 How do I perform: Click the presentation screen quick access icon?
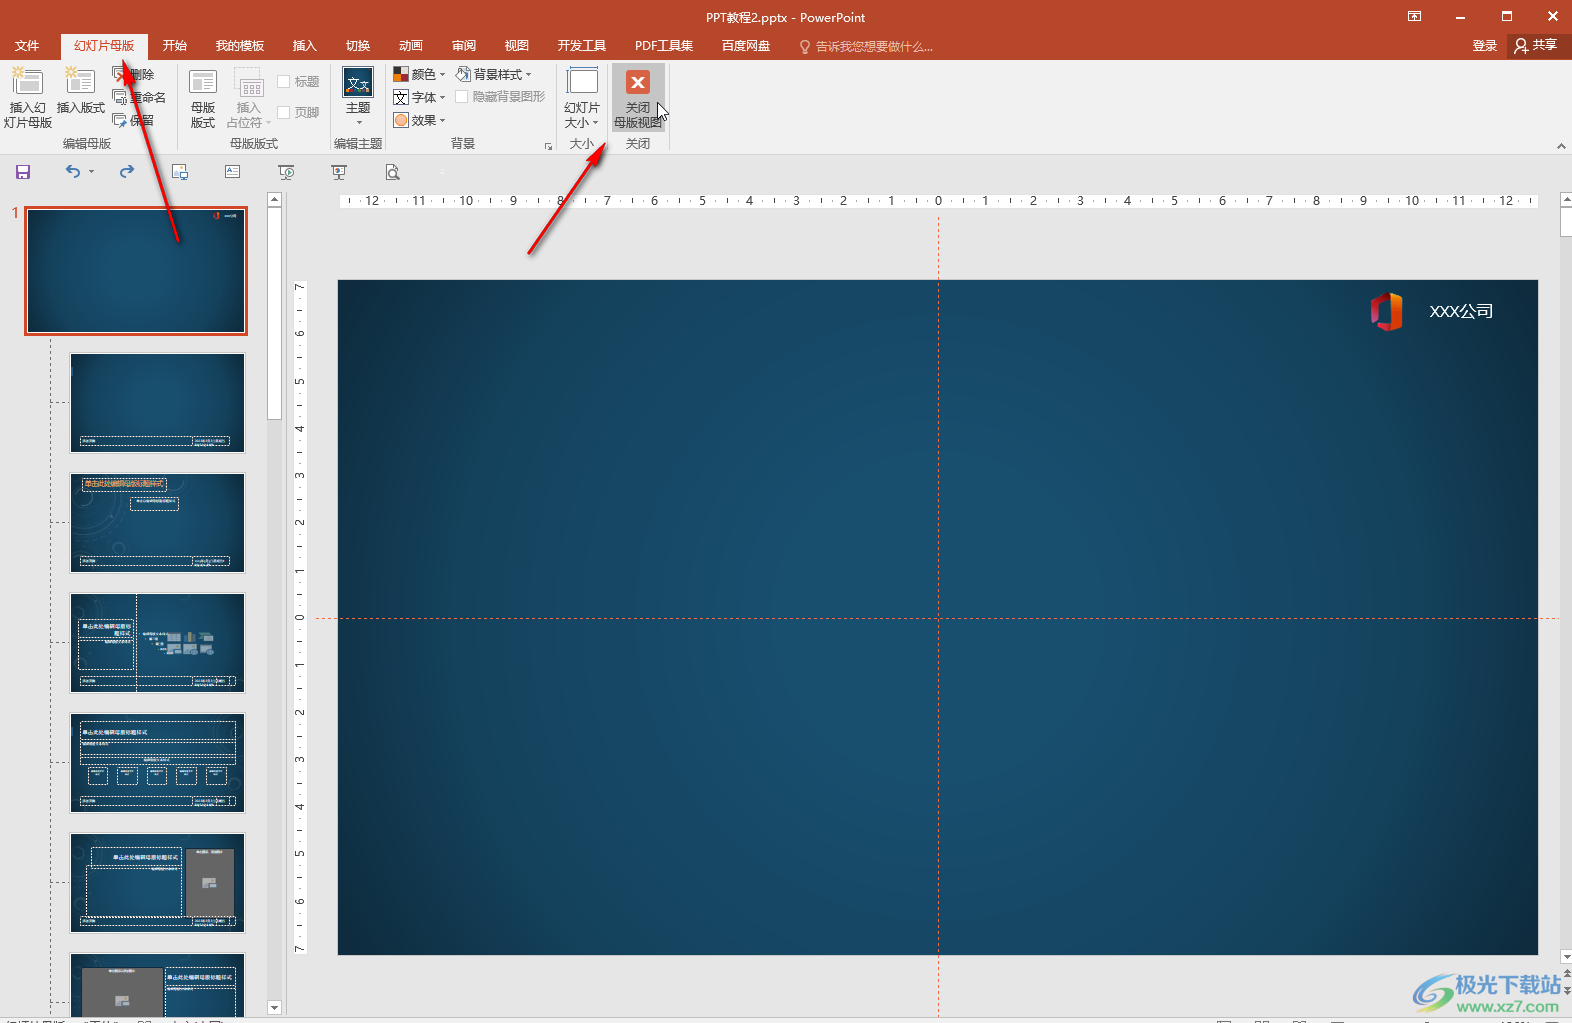click(339, 172)
